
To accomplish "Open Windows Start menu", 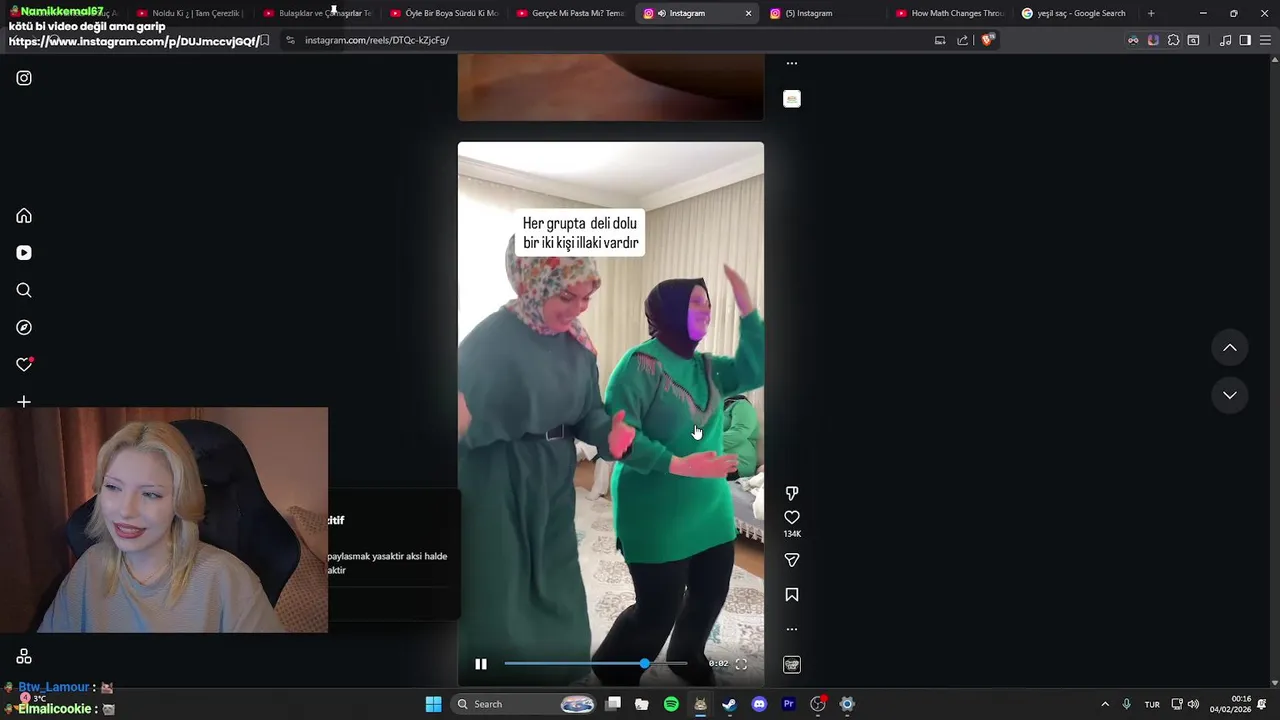I will pos(433,704).
